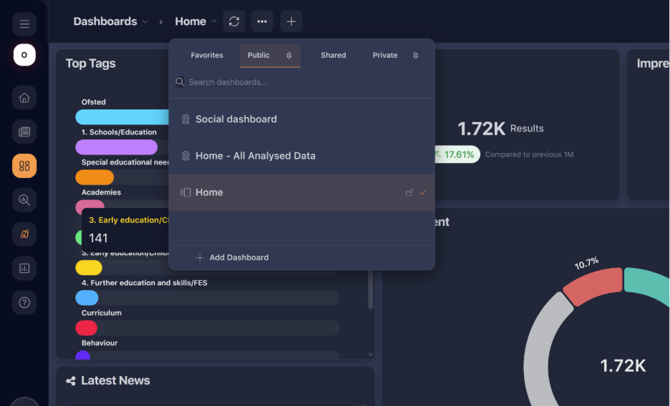The image size is (670, 406).
Task: Open the analytics search sidebar icon
Action: click(x=24, y=200)
